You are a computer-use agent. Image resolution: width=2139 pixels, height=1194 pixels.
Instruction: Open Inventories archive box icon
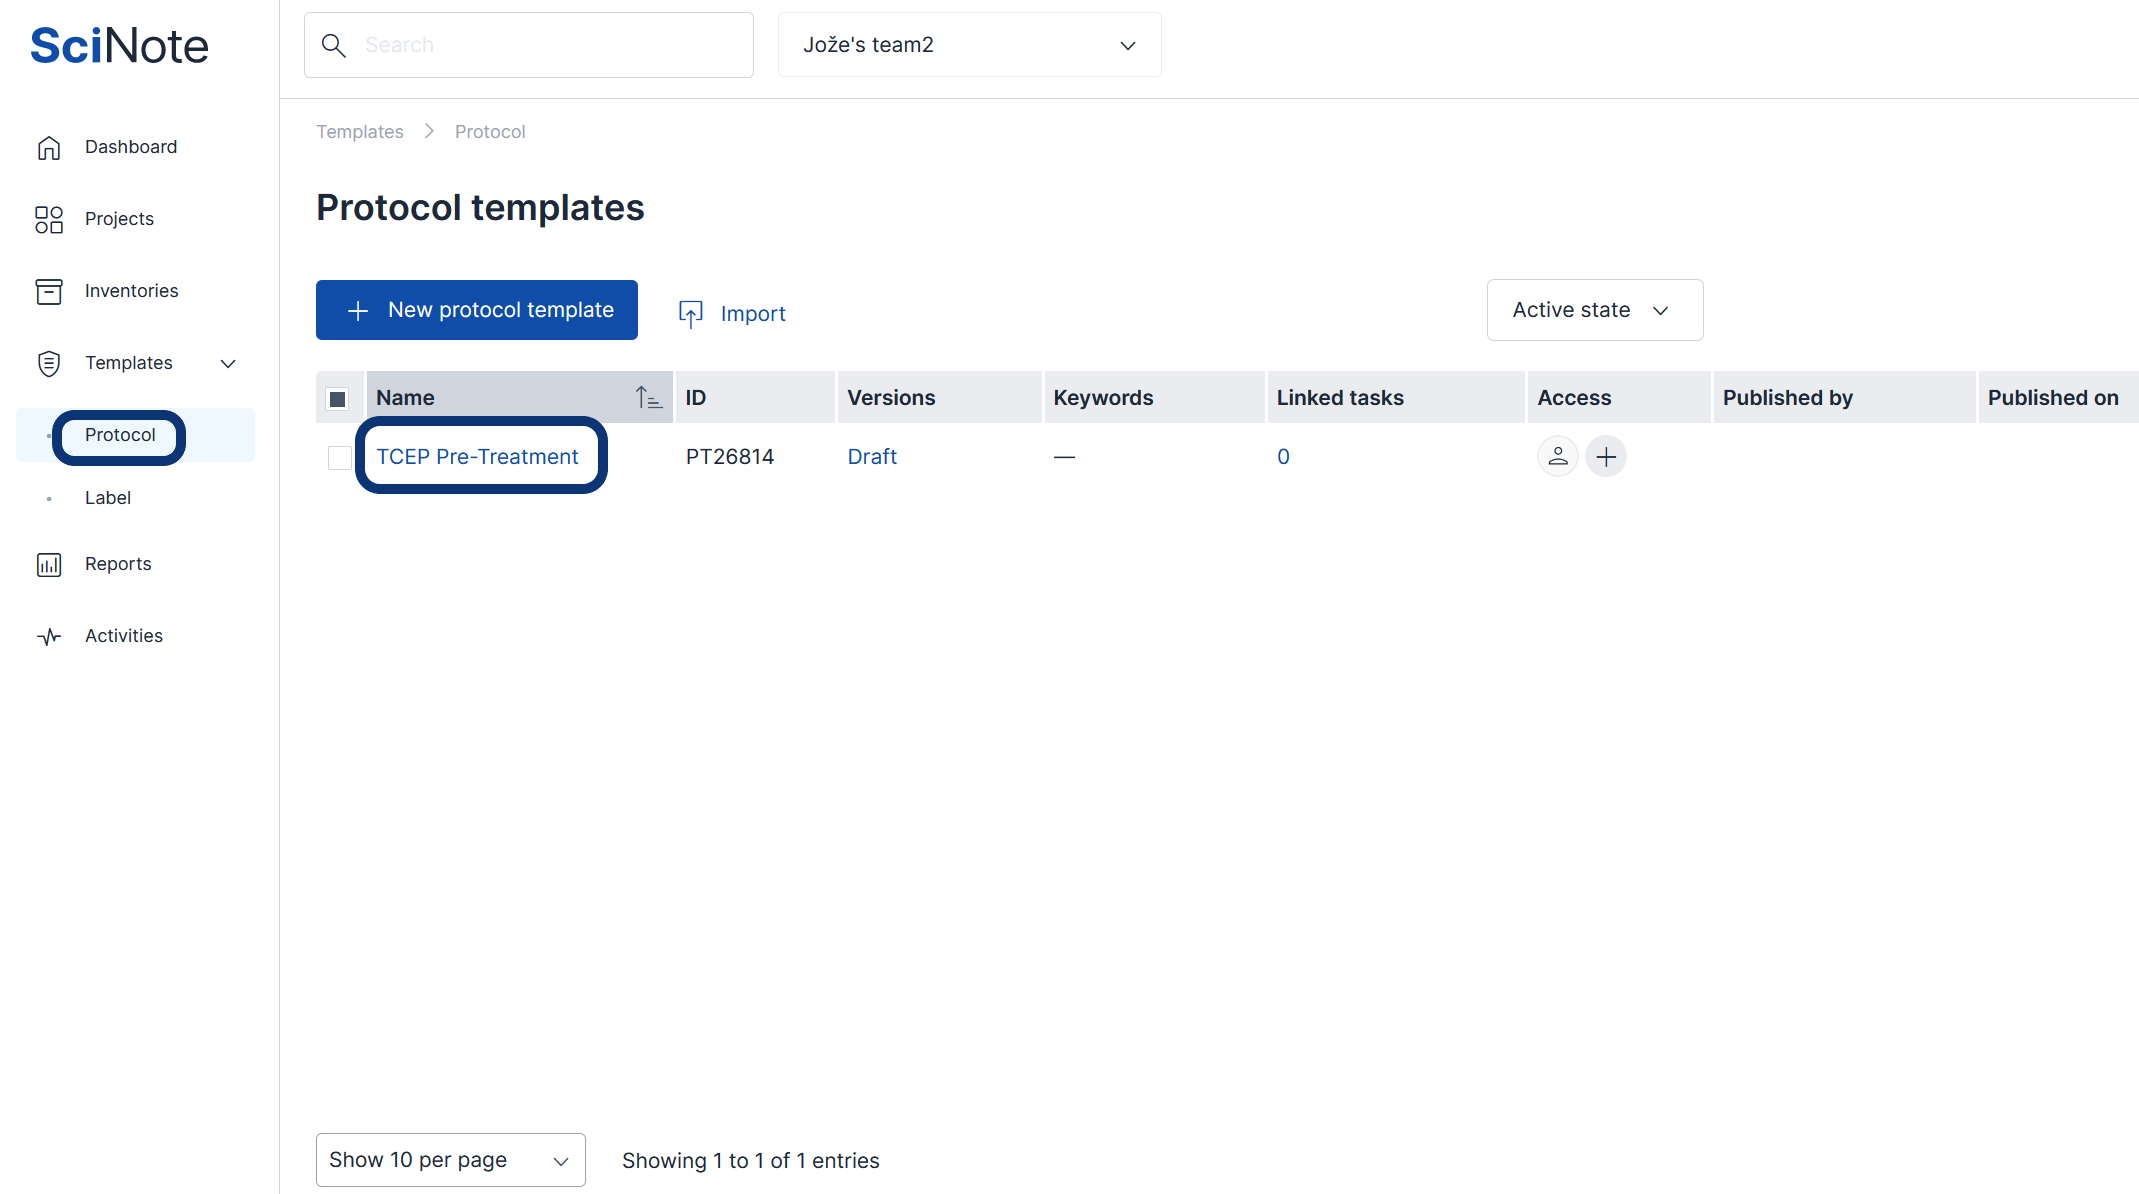click(49, 291)
